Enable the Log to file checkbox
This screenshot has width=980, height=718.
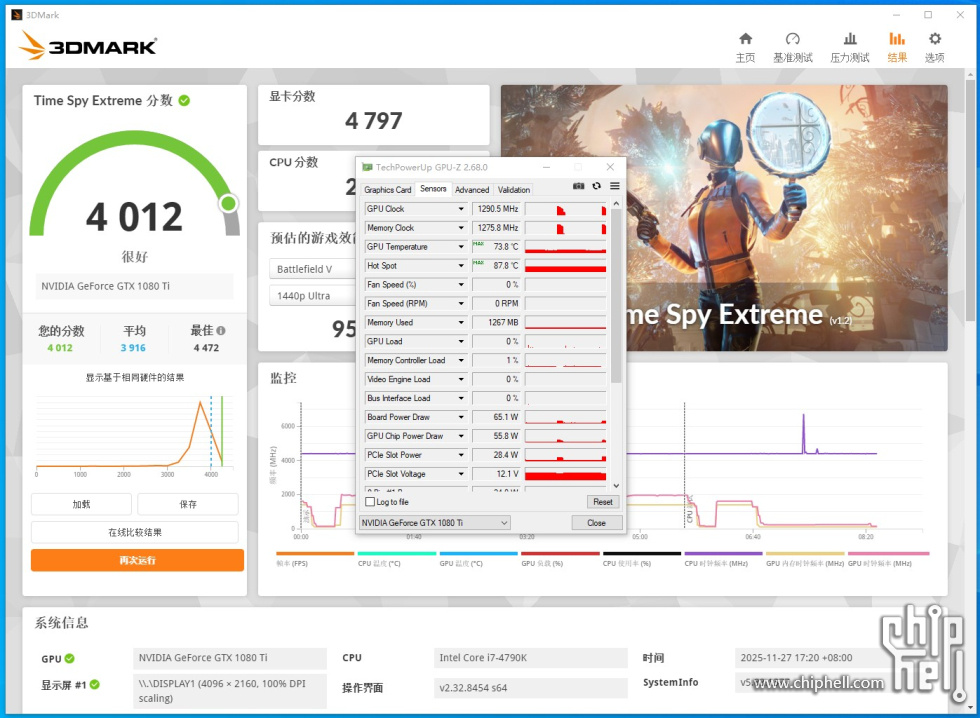click(x=370, y=502)
